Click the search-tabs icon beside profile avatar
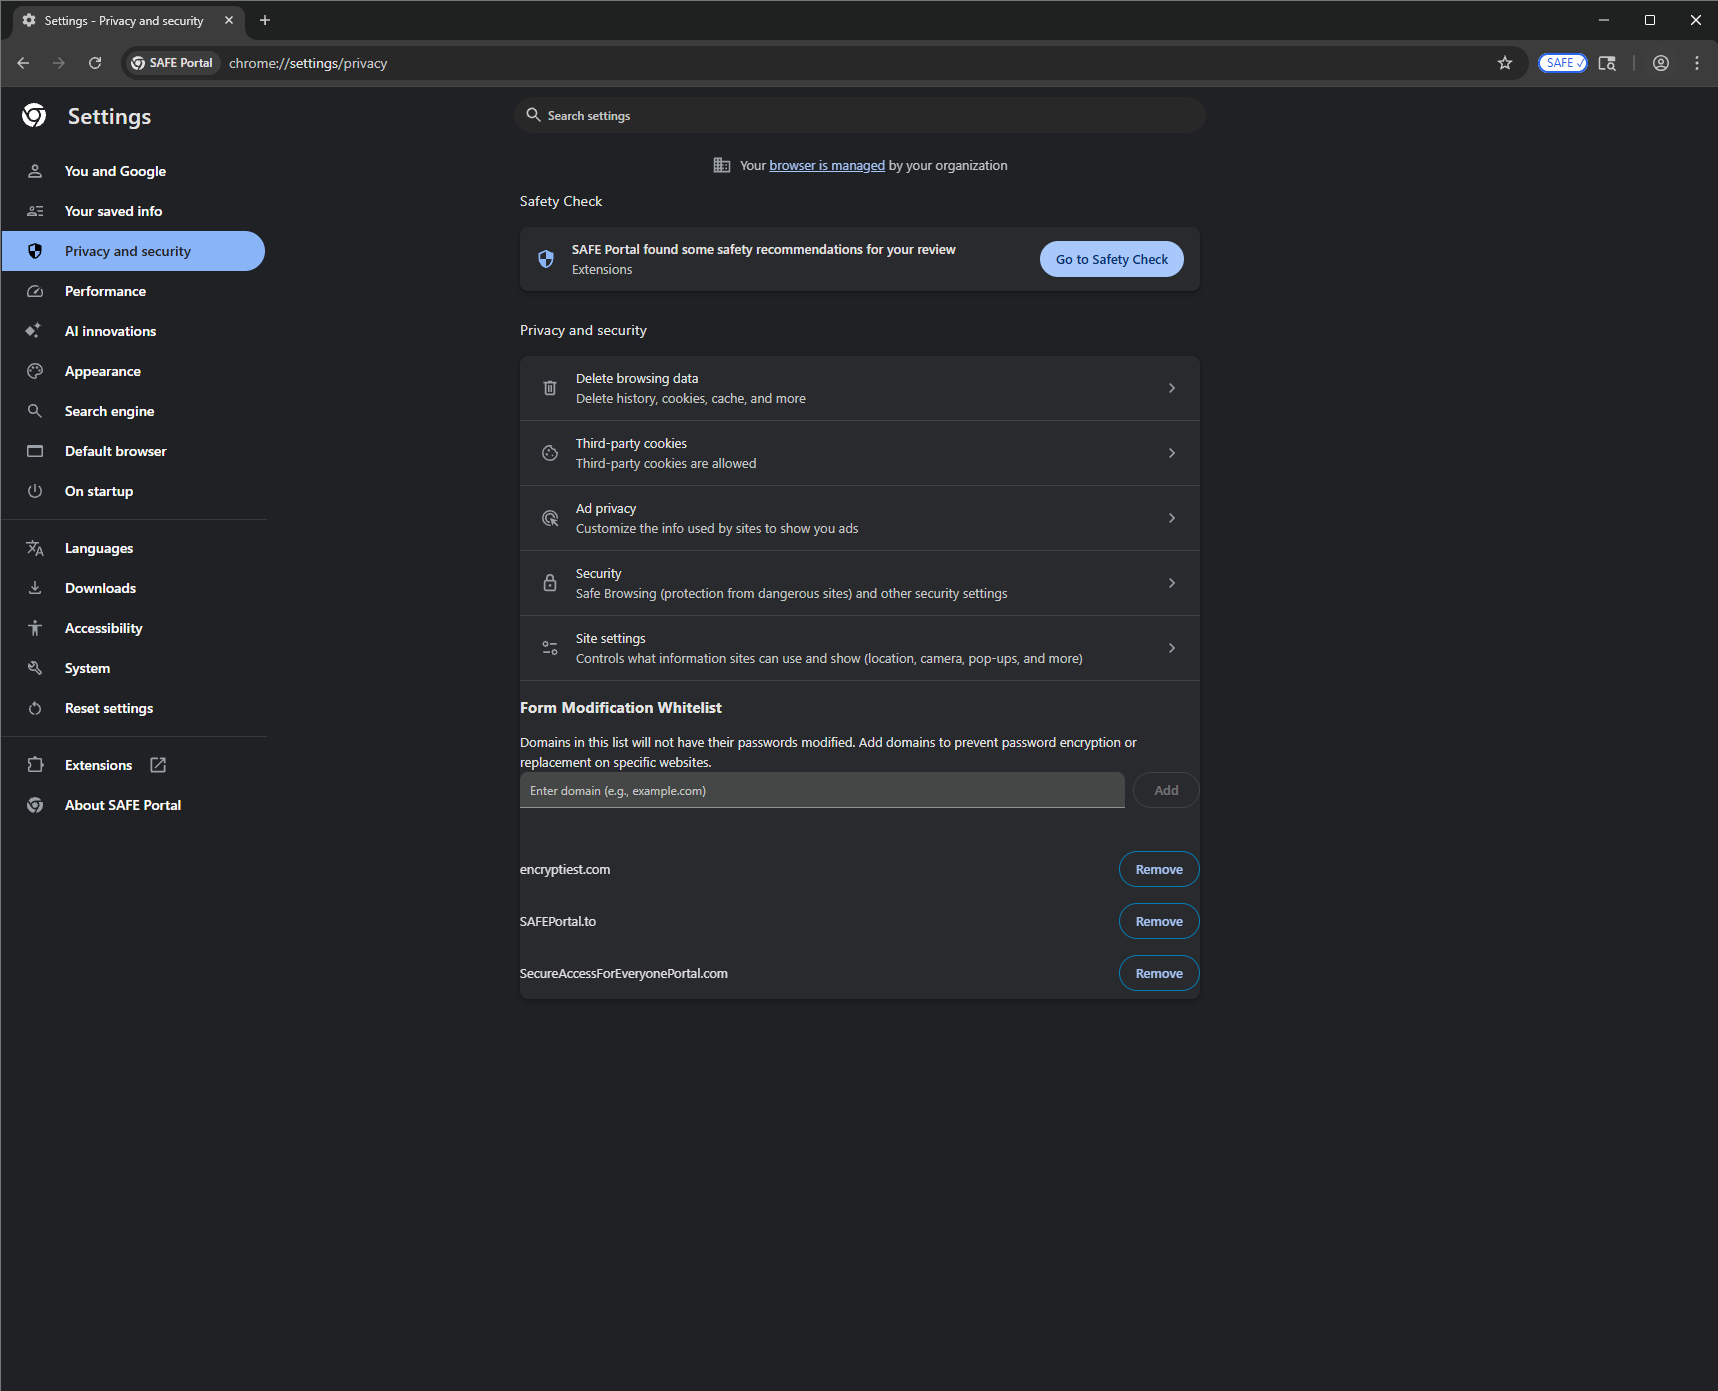The image size is (1718, 1391). [1607, 62]
